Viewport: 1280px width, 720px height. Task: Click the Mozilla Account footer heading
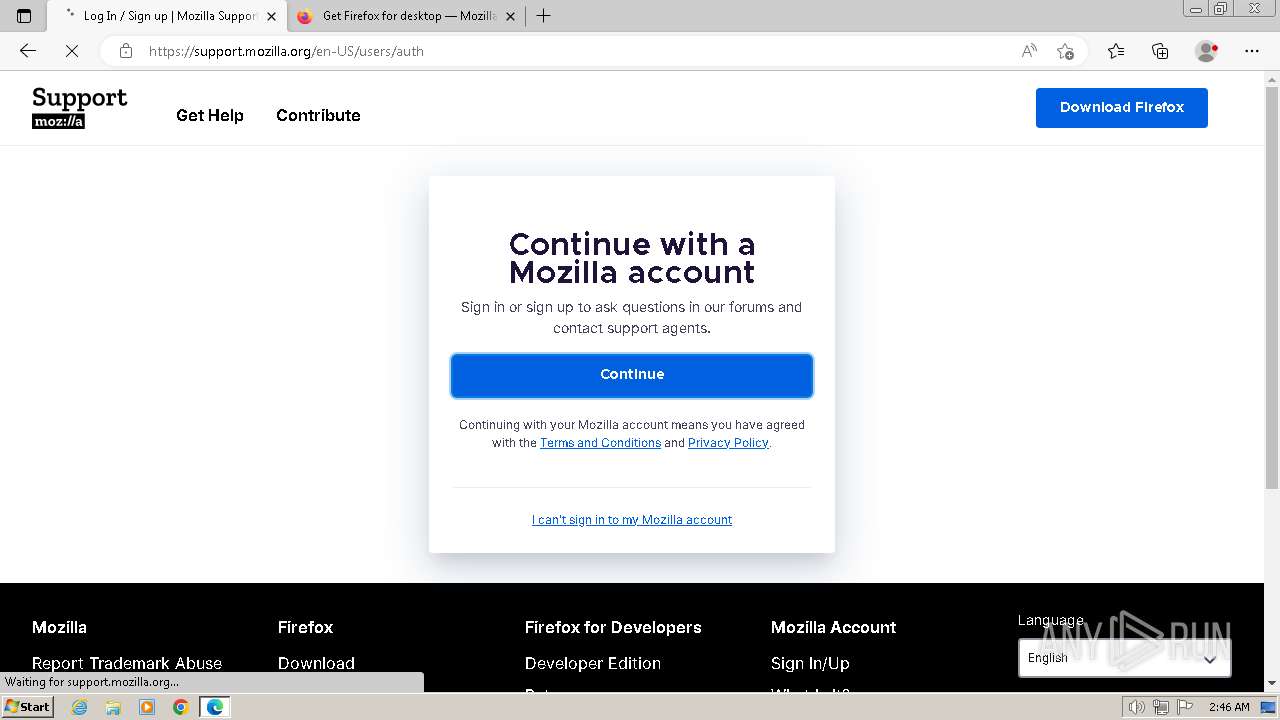834,627
